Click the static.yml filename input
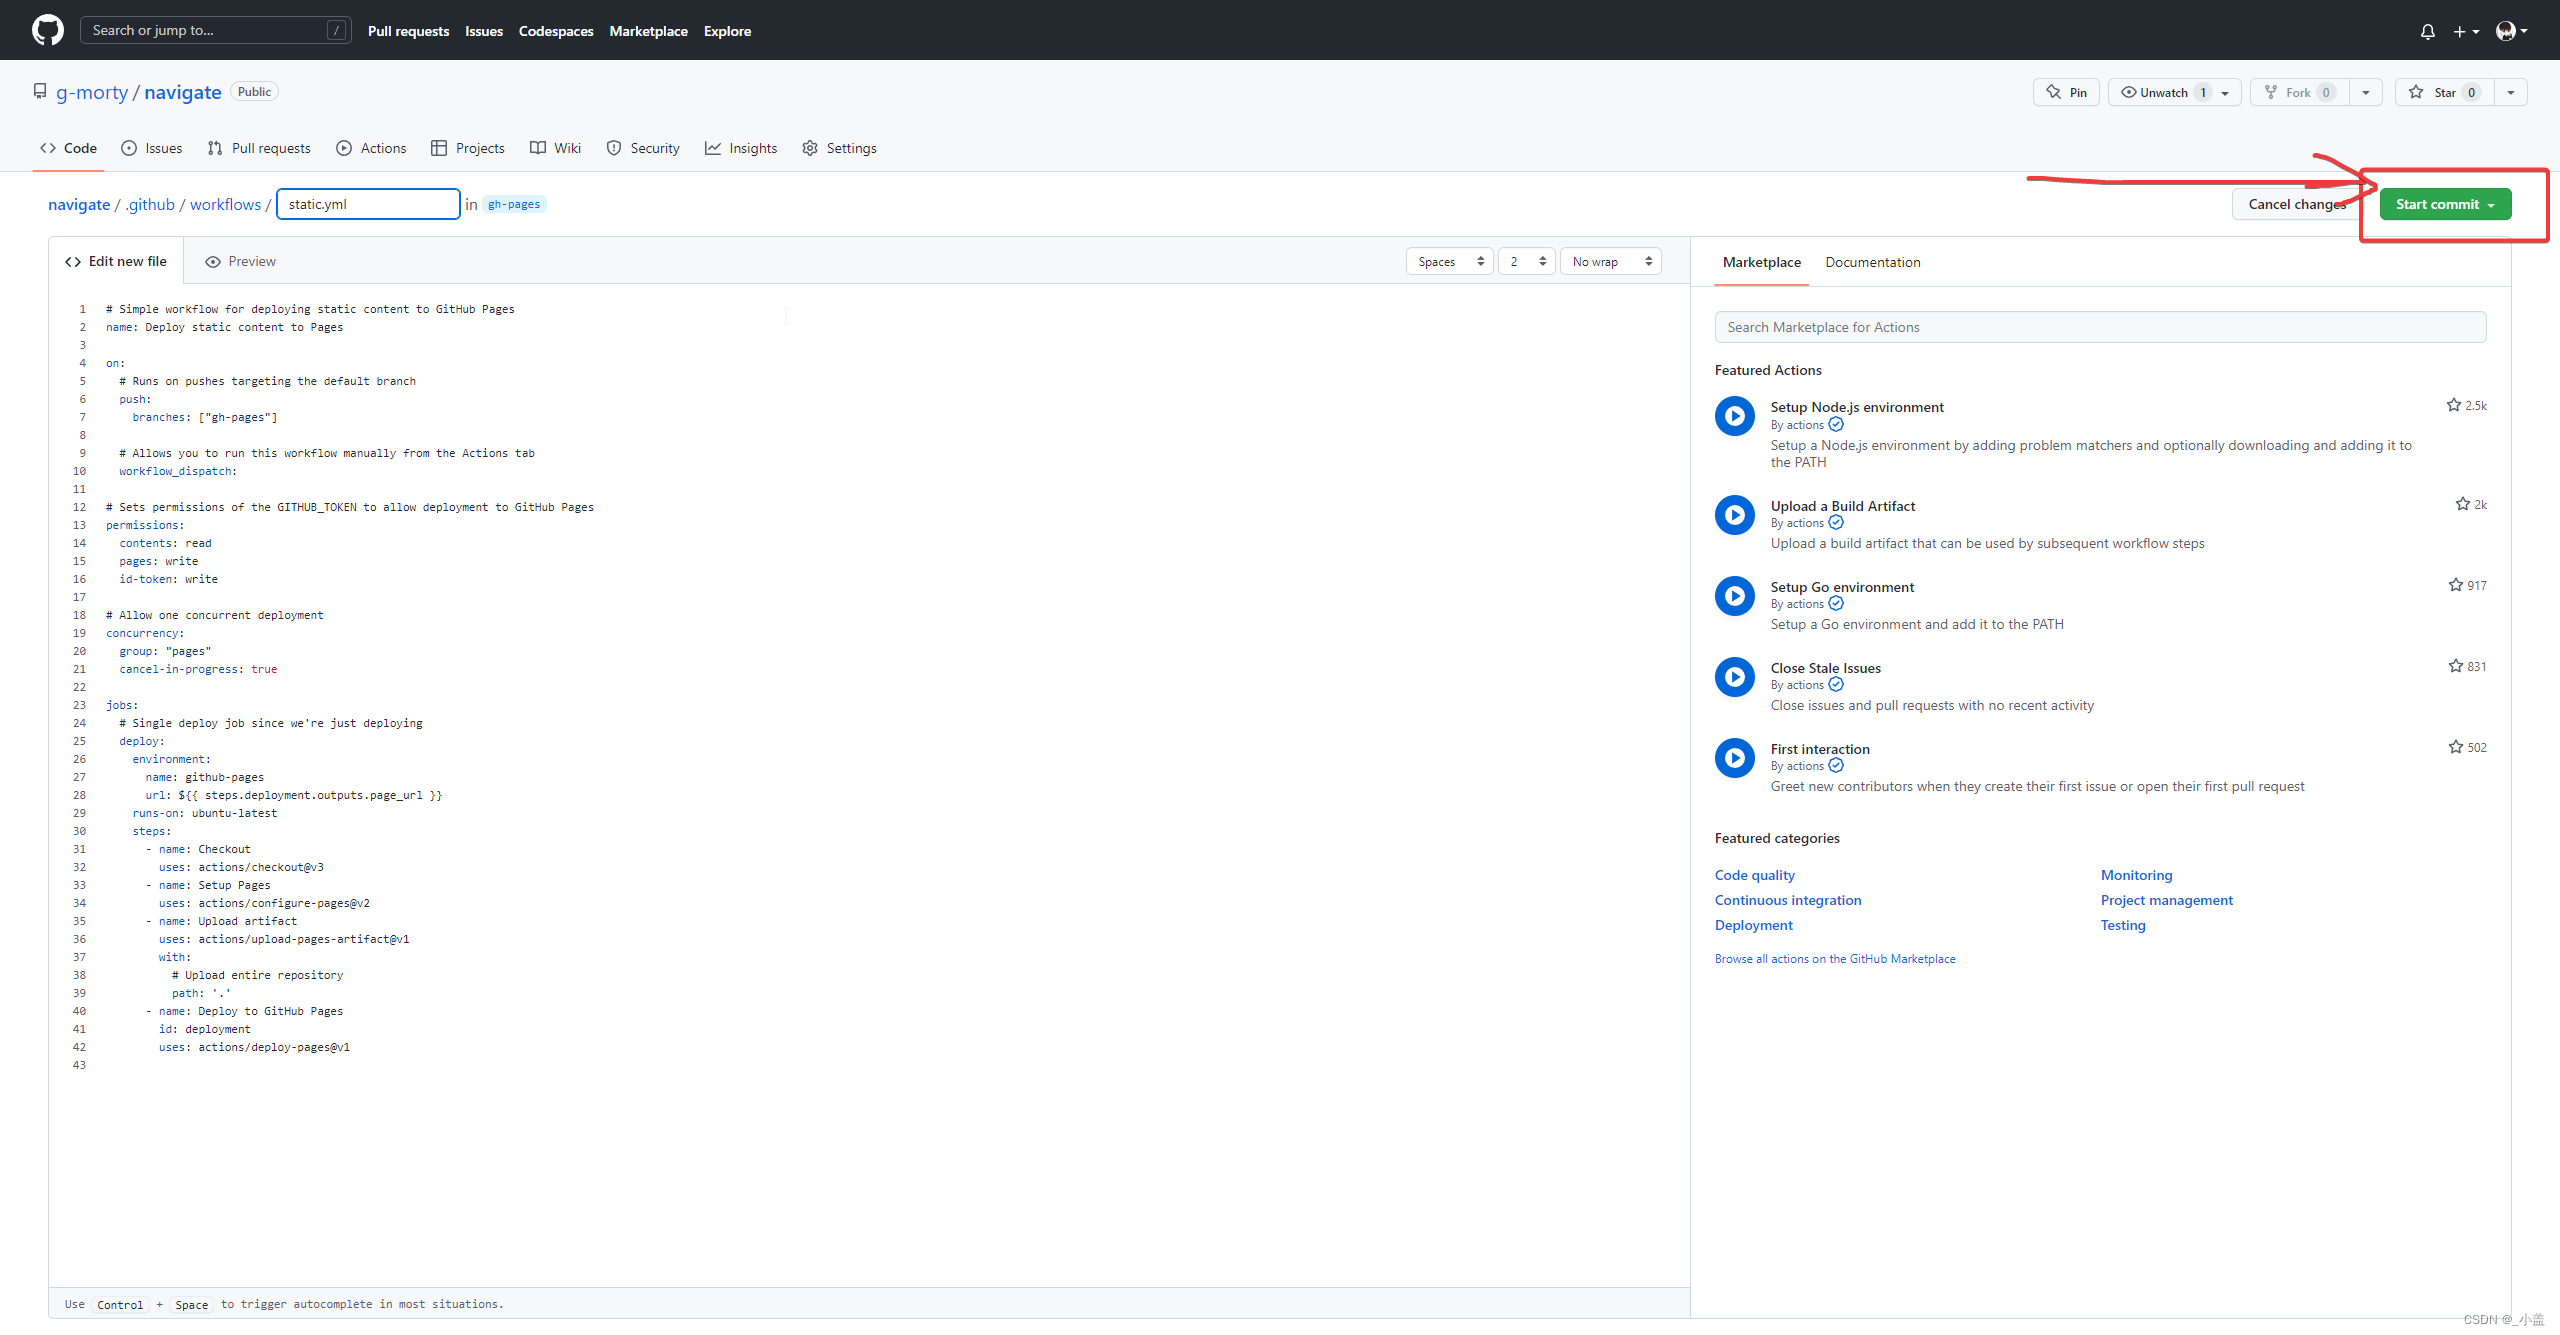 [368, 204]
